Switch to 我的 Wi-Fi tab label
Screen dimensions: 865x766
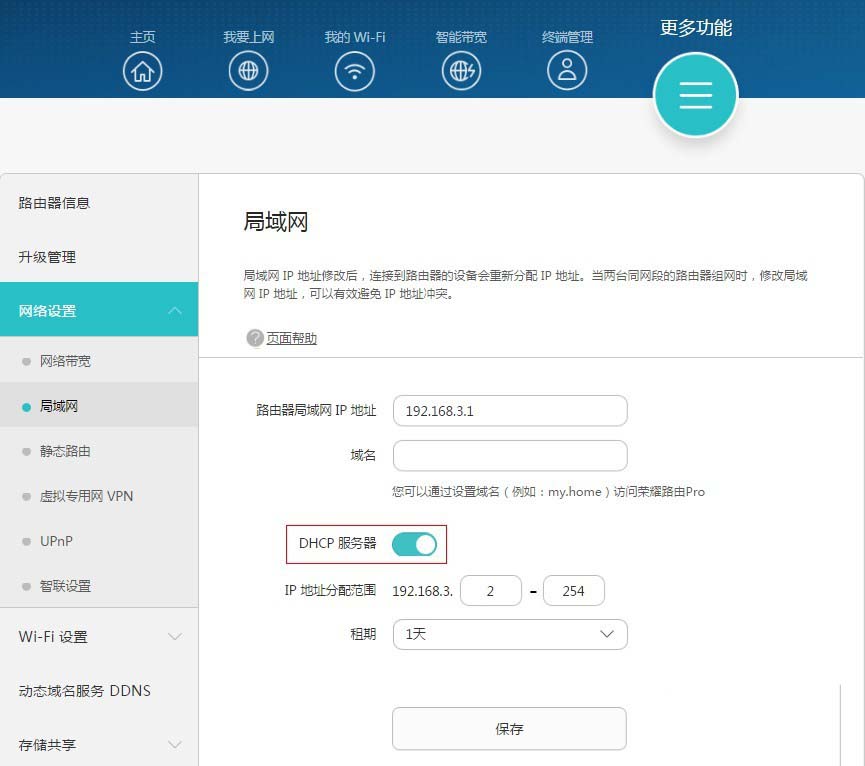click(x=355, y=37)
